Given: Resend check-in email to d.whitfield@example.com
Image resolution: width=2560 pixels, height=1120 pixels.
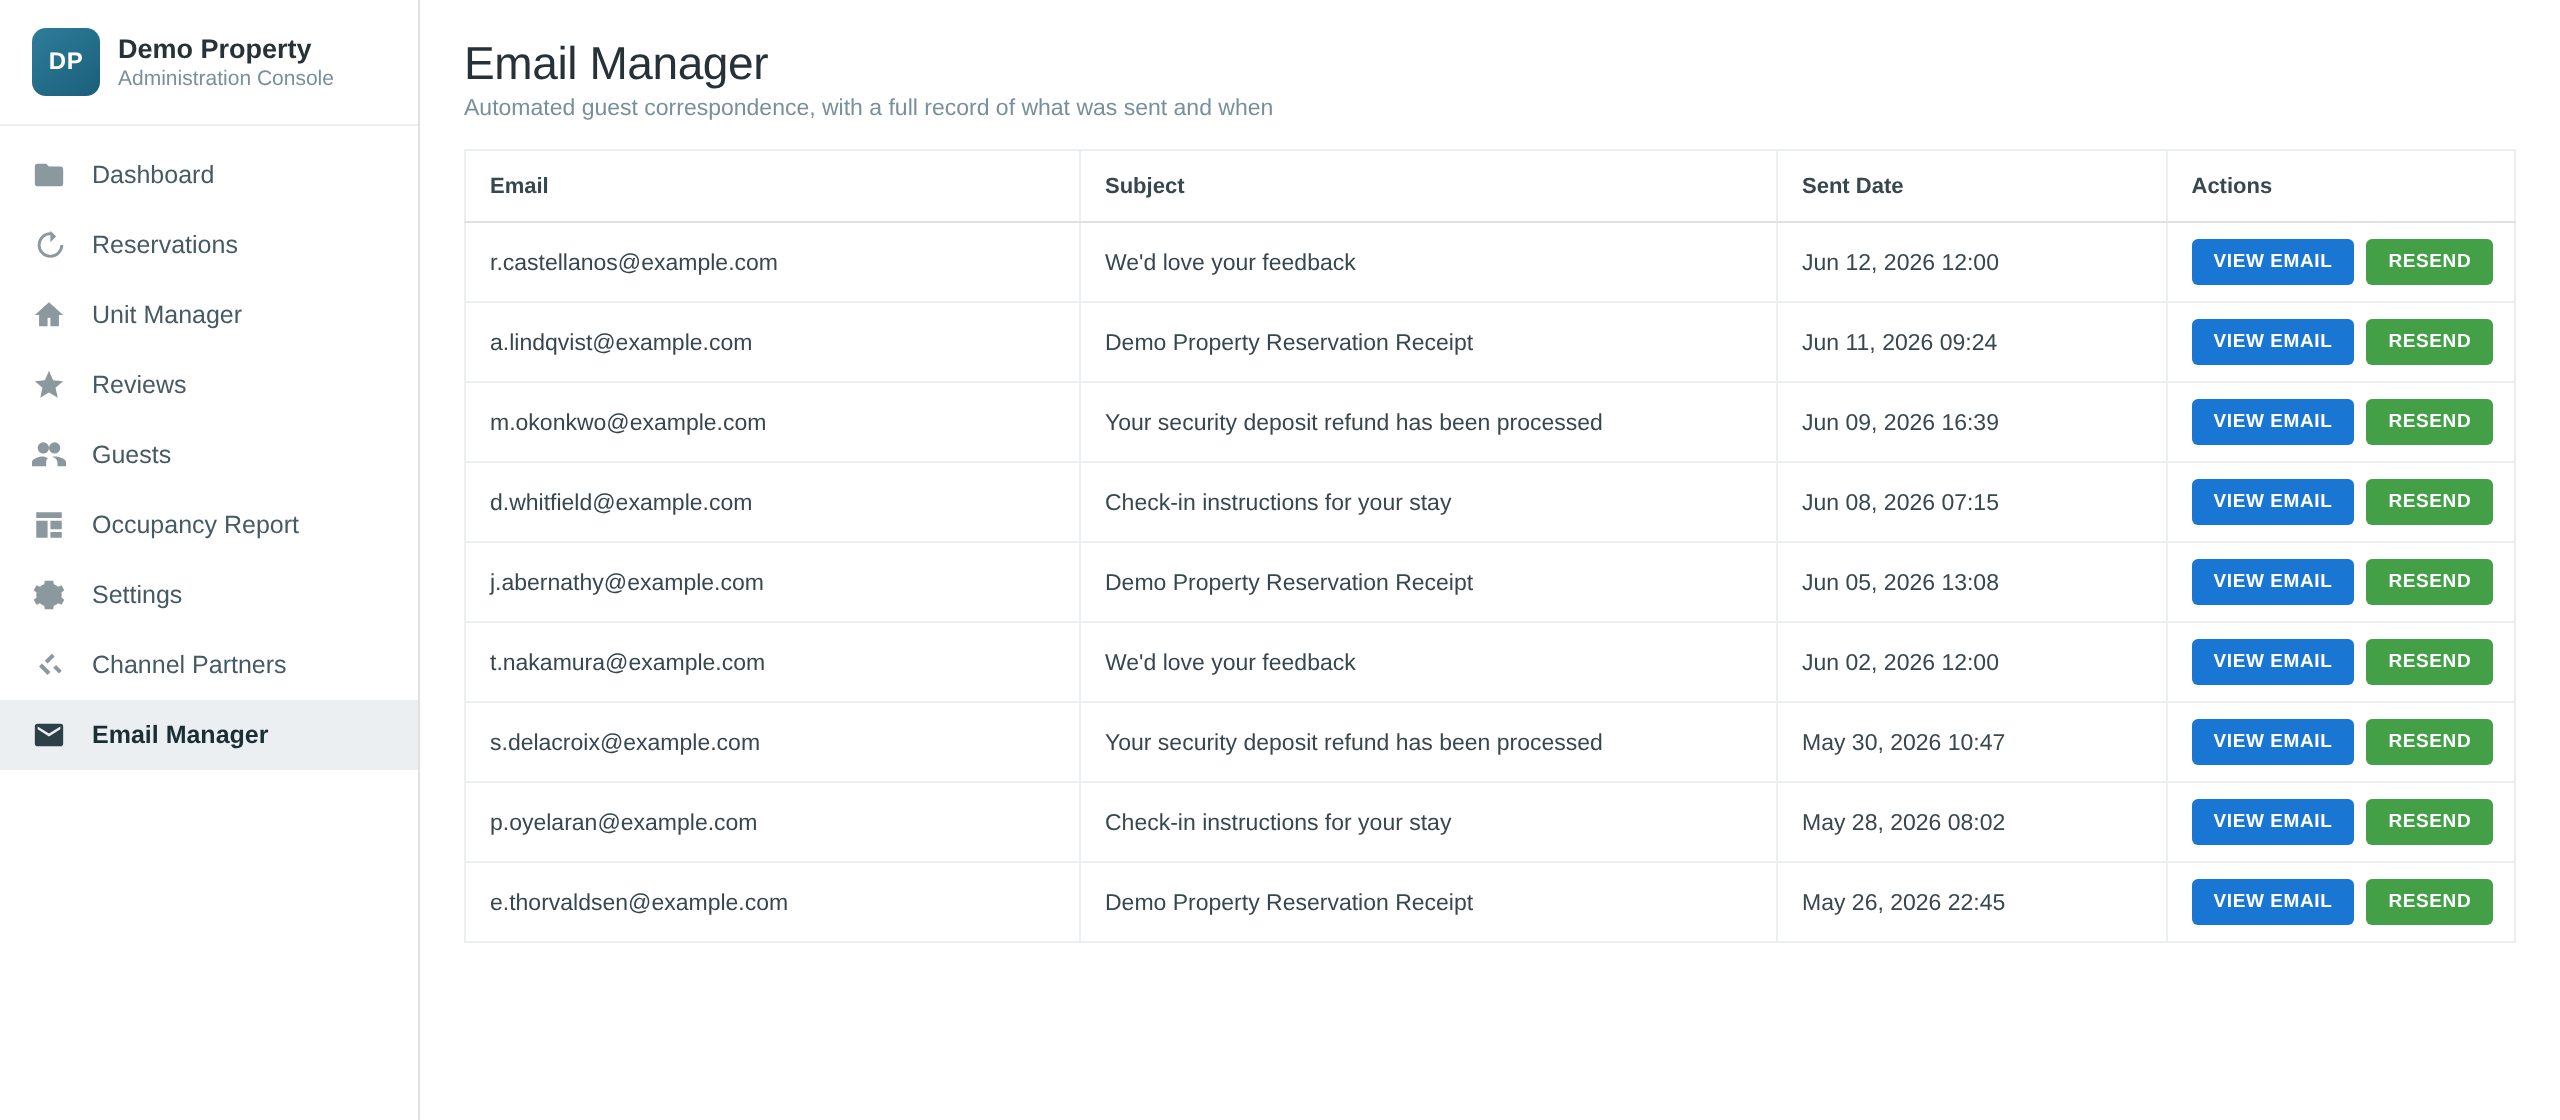Looking at the screenshot, I should 2429,502.
